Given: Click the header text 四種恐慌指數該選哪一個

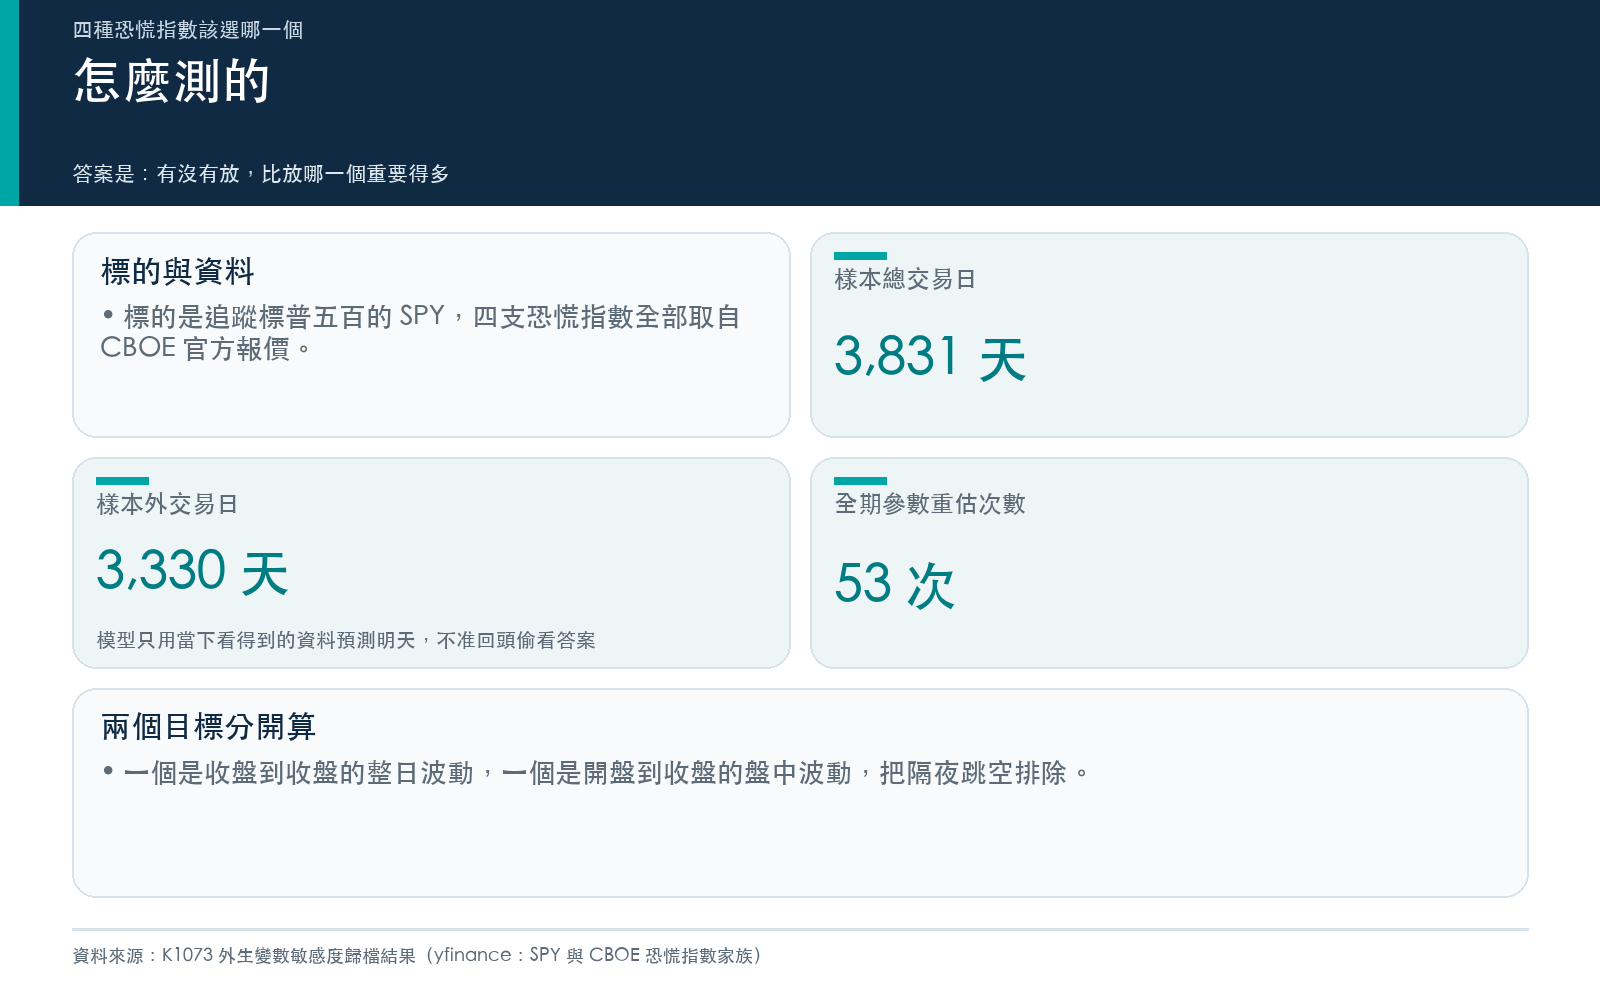Looking at the screenshot, I should [188, 30].
